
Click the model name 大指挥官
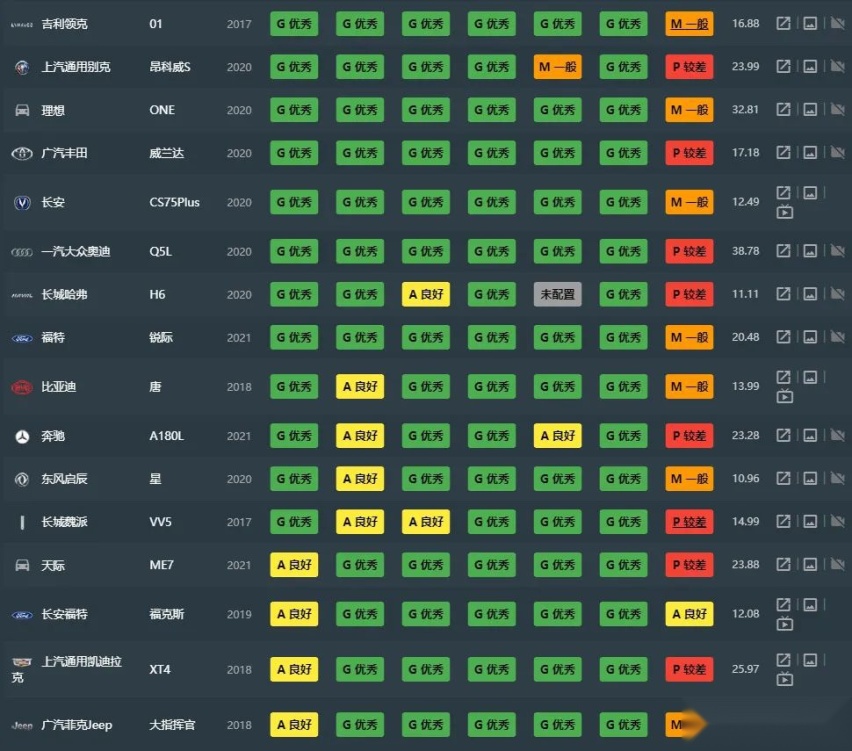172,725
